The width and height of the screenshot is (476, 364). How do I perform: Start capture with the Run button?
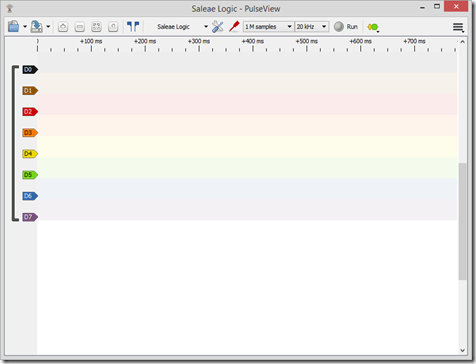pos(346,27)
